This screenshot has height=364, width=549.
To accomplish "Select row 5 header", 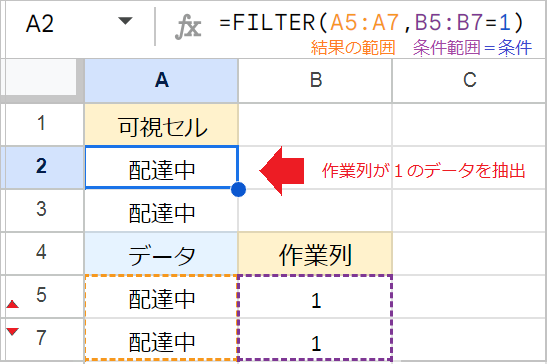I will (x=42, y=296).
